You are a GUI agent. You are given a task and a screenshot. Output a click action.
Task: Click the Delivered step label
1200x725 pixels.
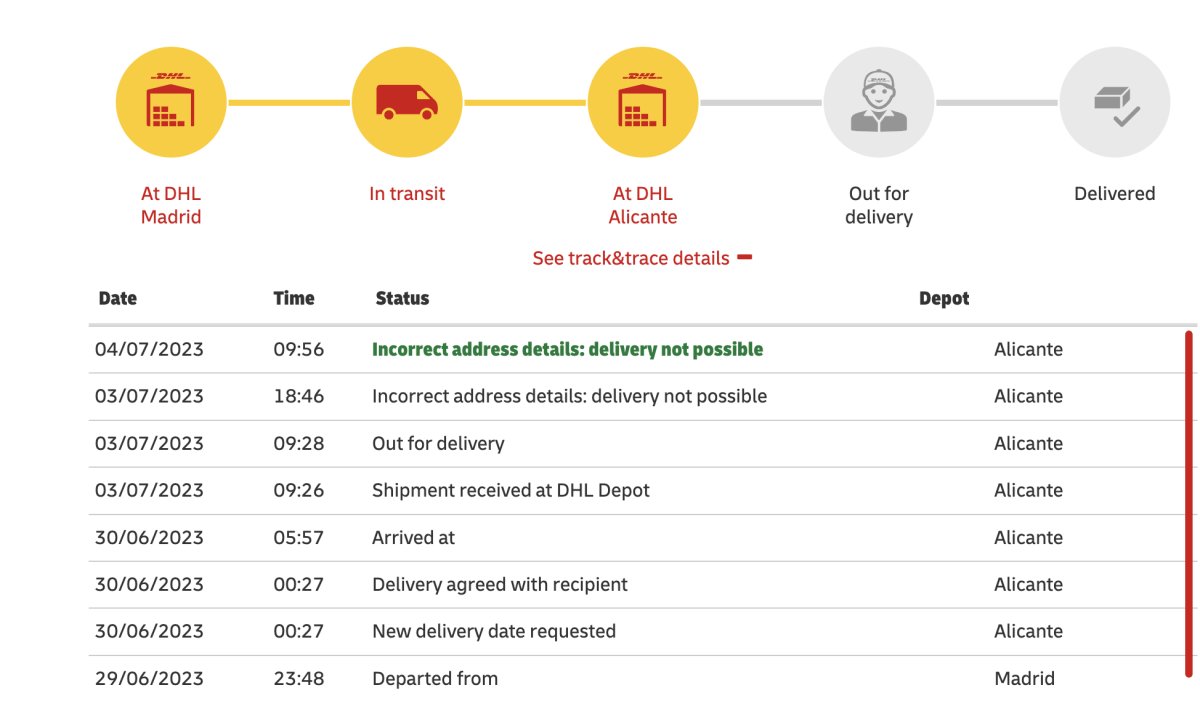pos(1114,194)
